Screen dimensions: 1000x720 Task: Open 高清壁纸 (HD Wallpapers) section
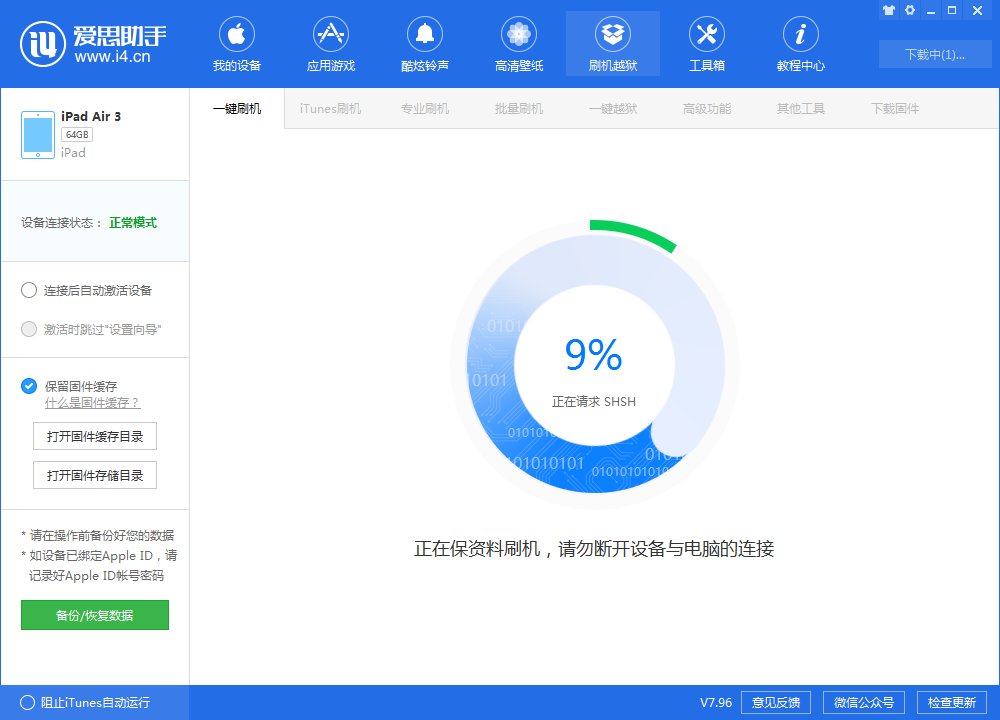pos(518,42)
